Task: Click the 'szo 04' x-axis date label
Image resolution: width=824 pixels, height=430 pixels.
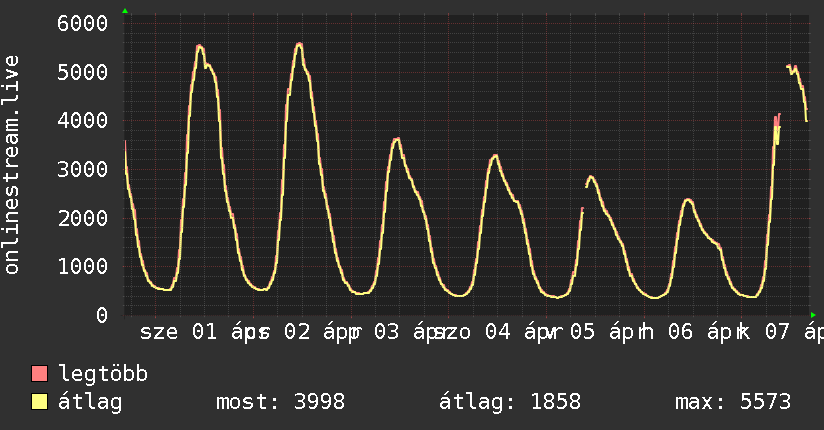Action: tap(471, 332)
